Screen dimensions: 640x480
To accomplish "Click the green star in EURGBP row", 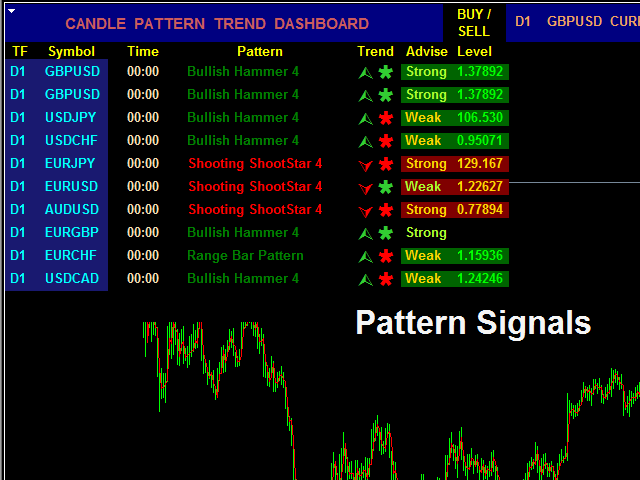I will tap(386, 233).
